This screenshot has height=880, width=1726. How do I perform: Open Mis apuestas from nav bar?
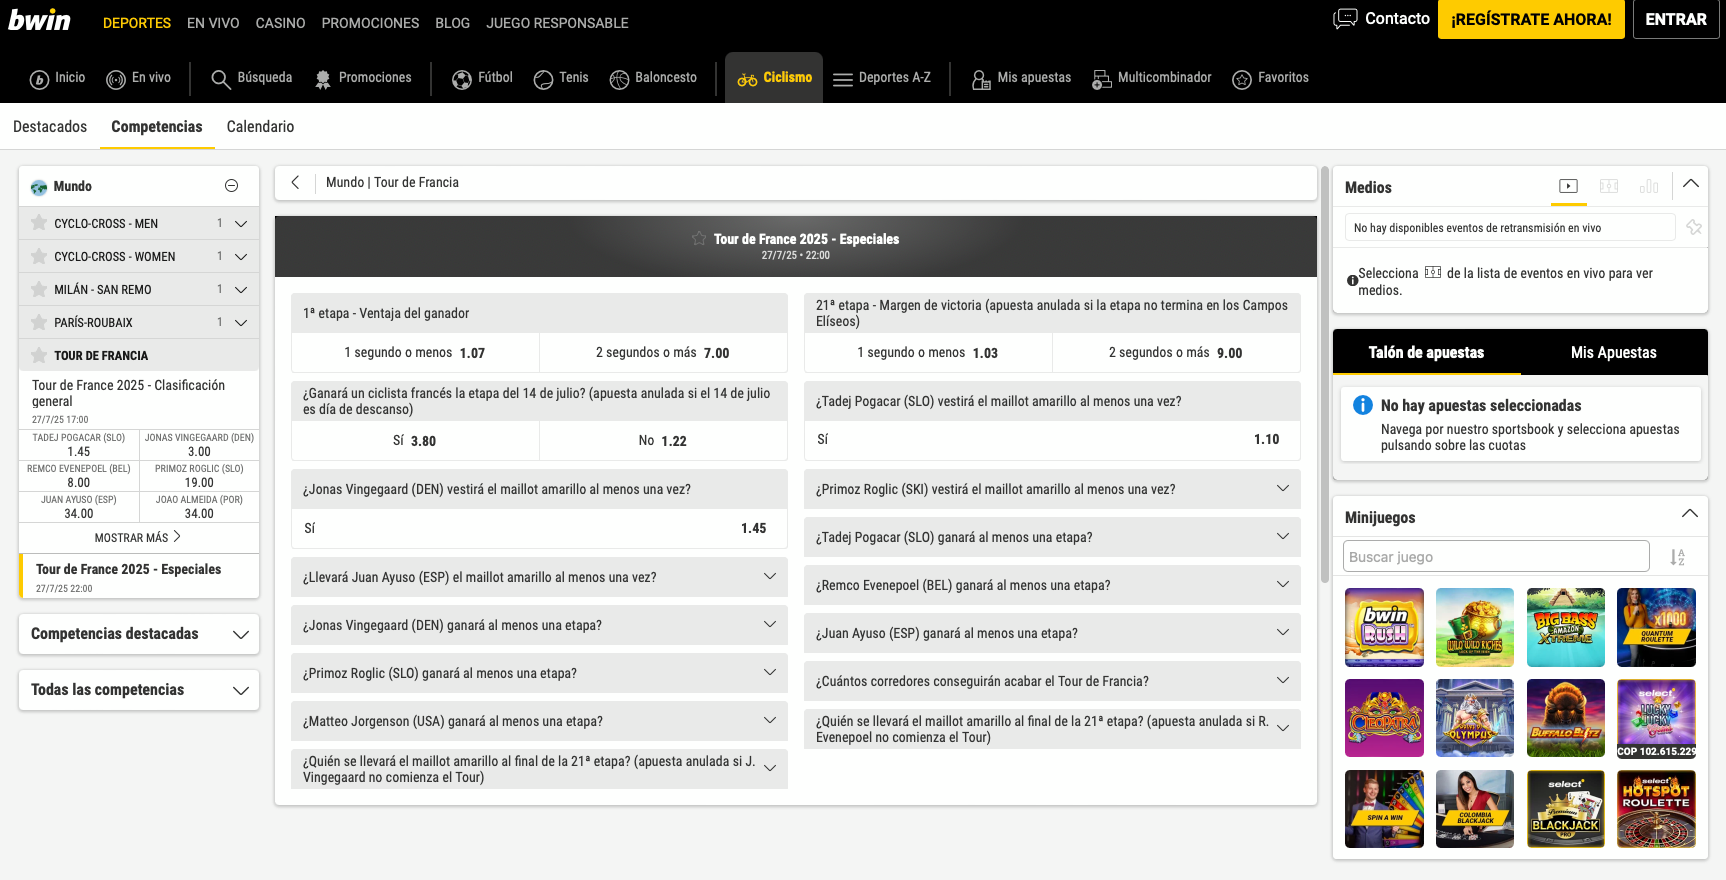(x=1021, y=78)
